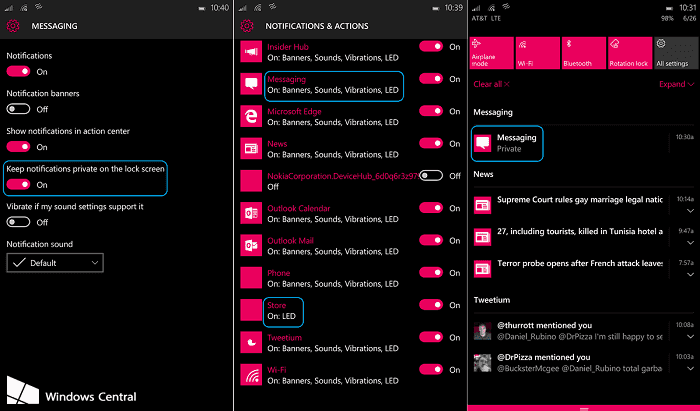
Task: Enable the Notification banners switch
Action: pyautogui.click(x=19, y=109)
